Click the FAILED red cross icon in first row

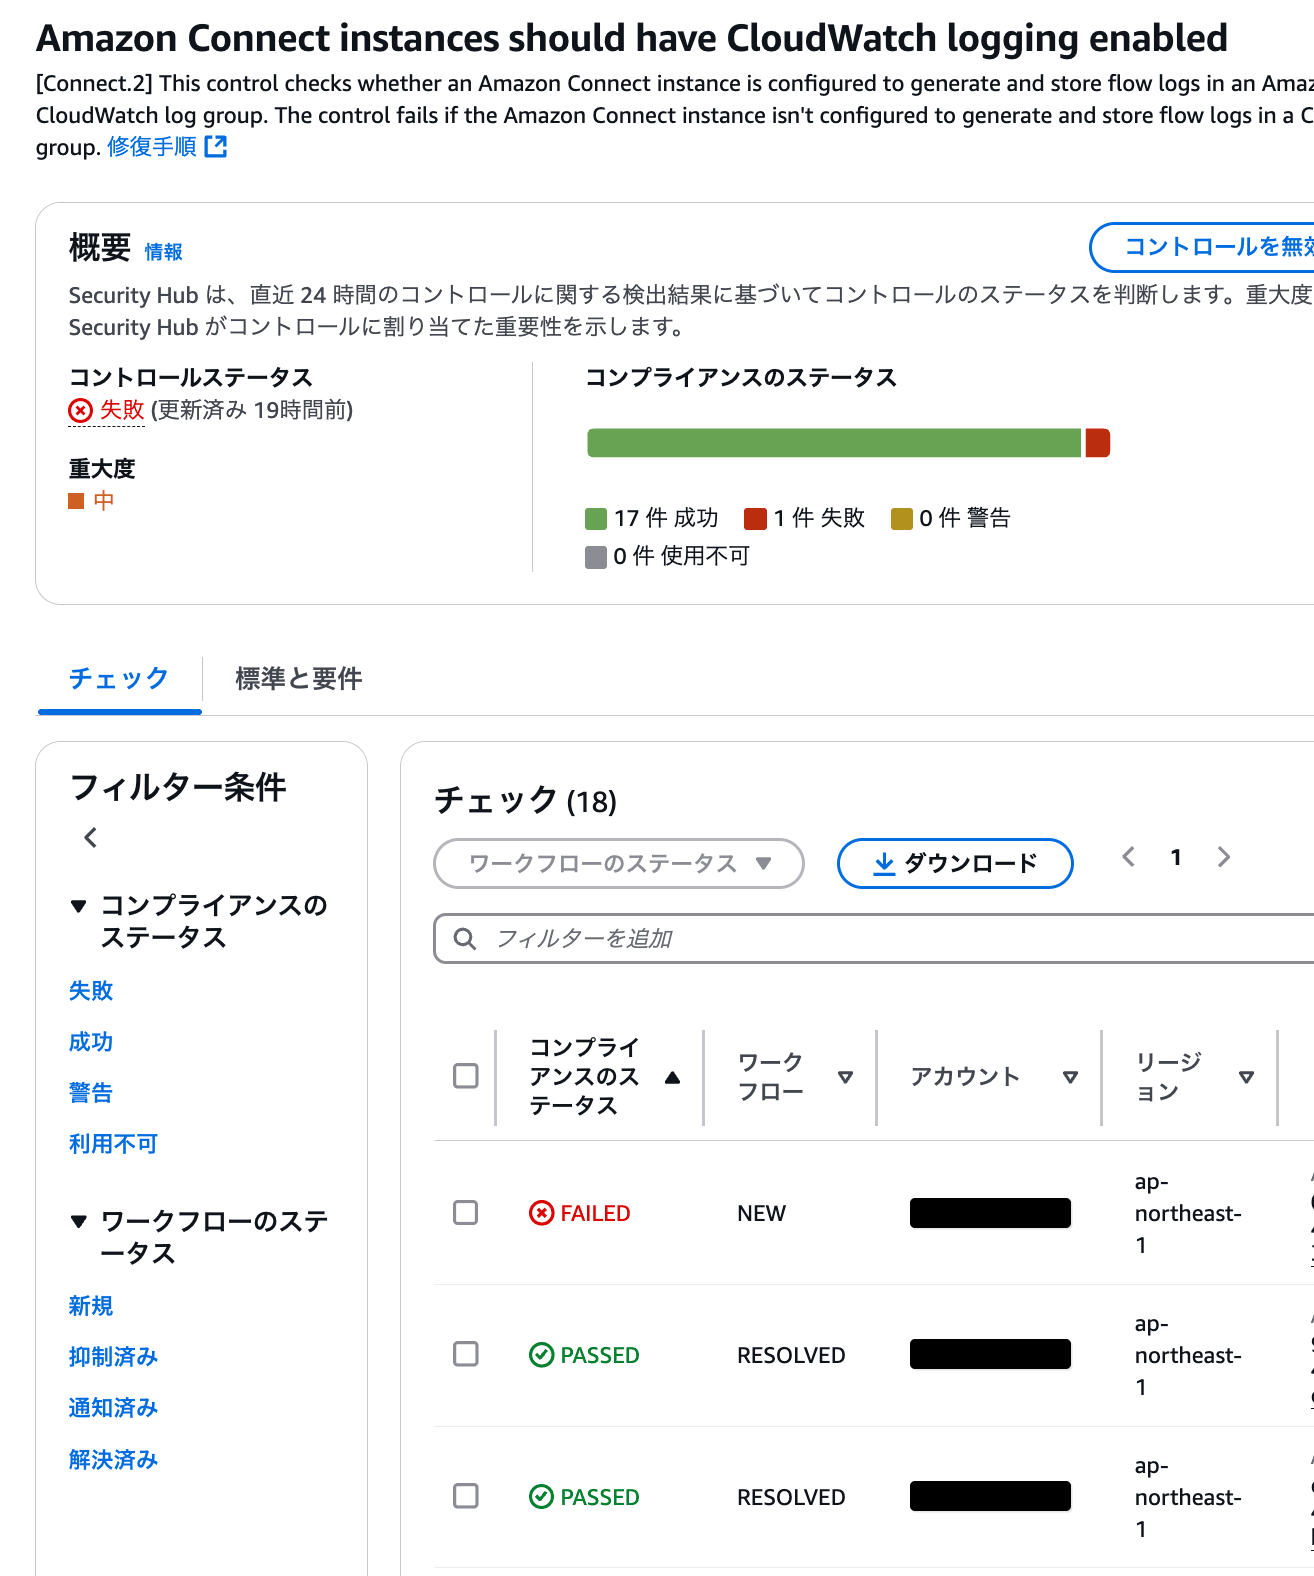tap(541, 1213)
